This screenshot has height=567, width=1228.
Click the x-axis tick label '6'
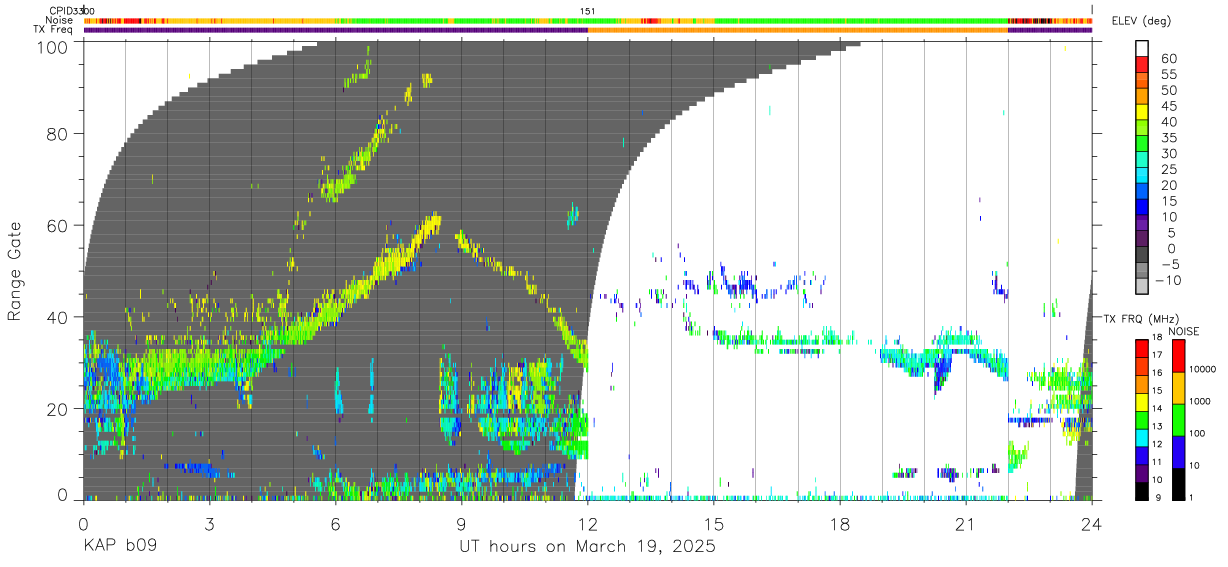[335, 524]
